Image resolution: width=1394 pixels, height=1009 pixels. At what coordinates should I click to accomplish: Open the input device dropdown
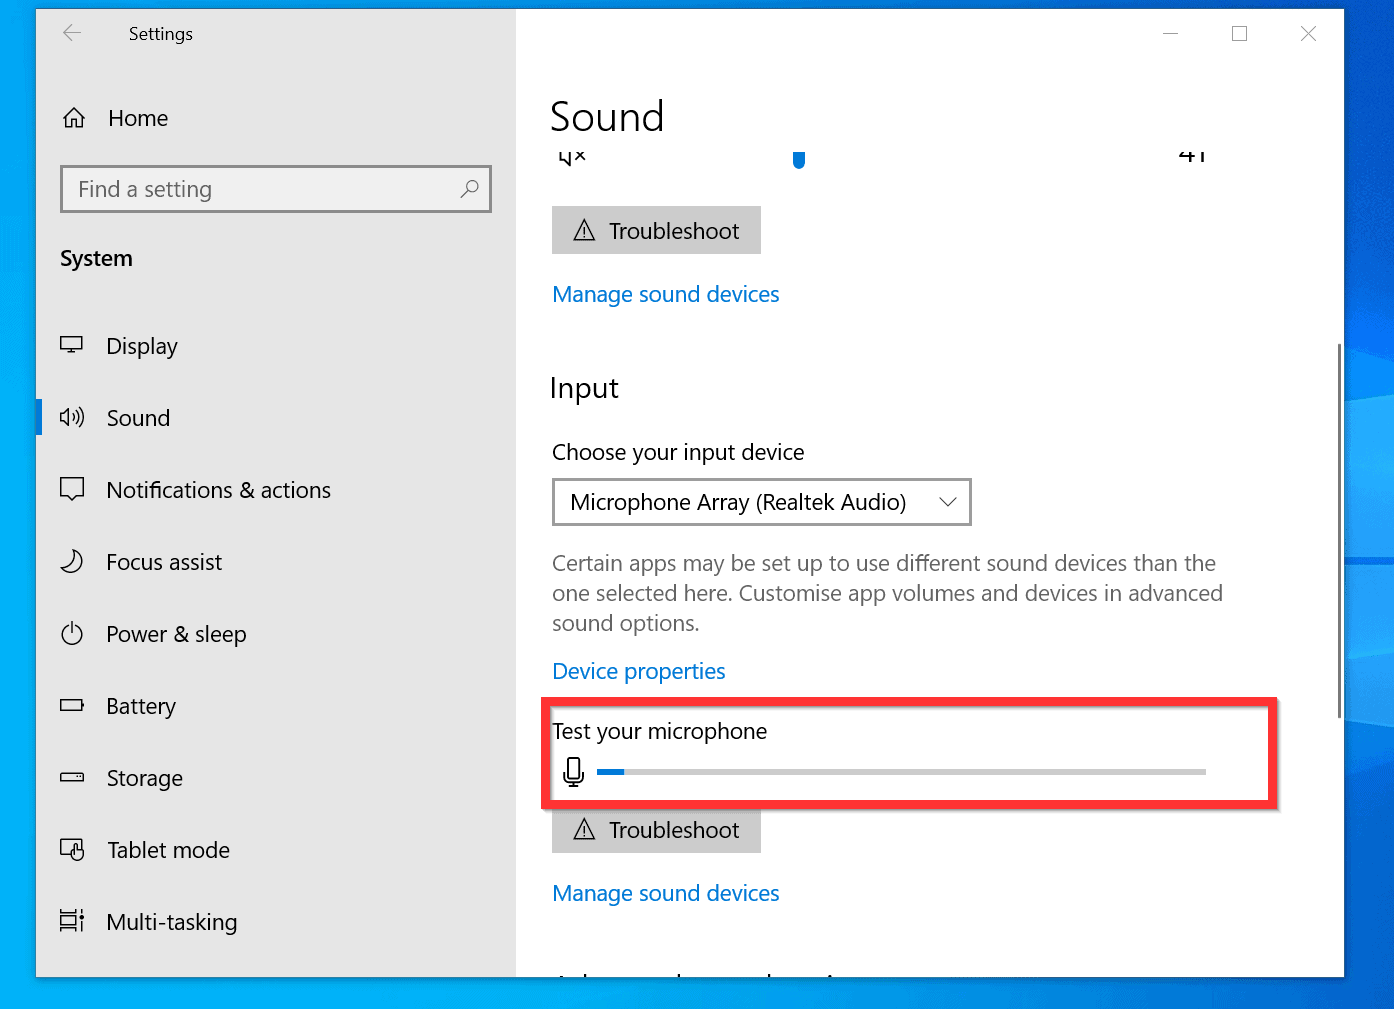pyautogui.click(x=761, y=501)
